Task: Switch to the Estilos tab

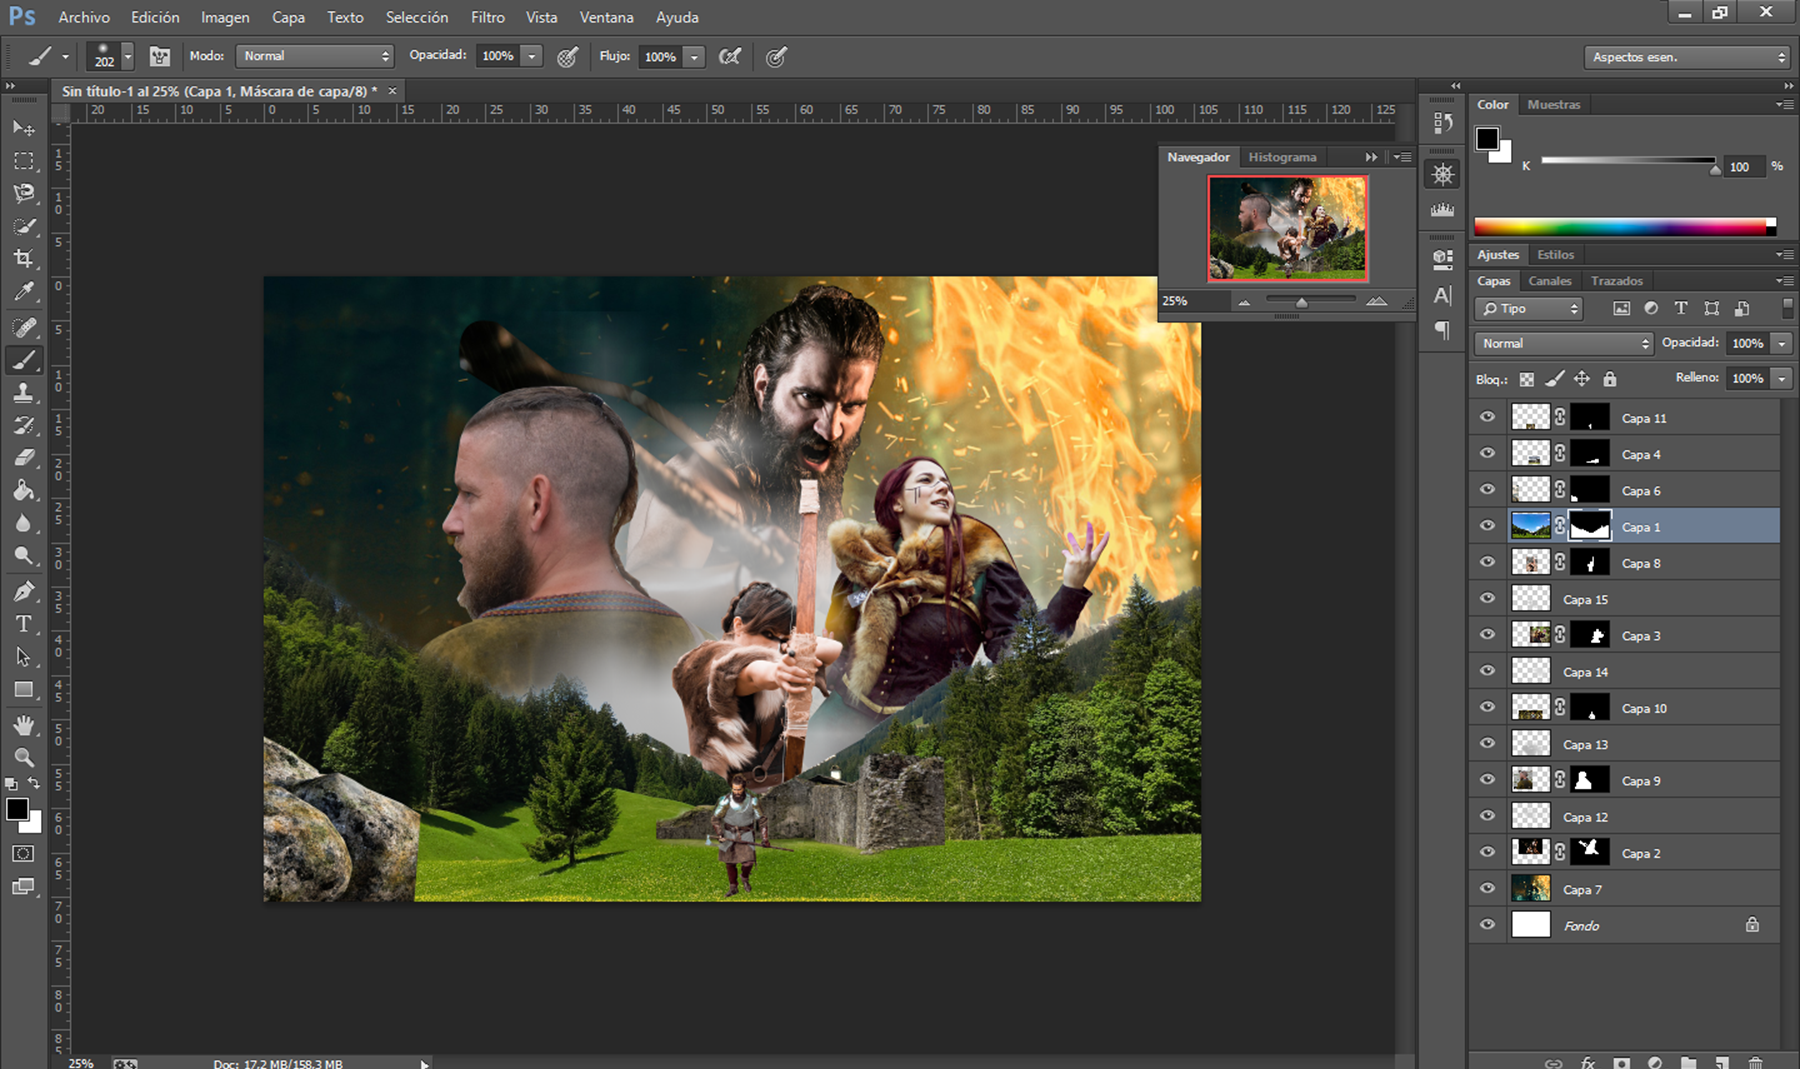Action: [x=1555, y=255]
